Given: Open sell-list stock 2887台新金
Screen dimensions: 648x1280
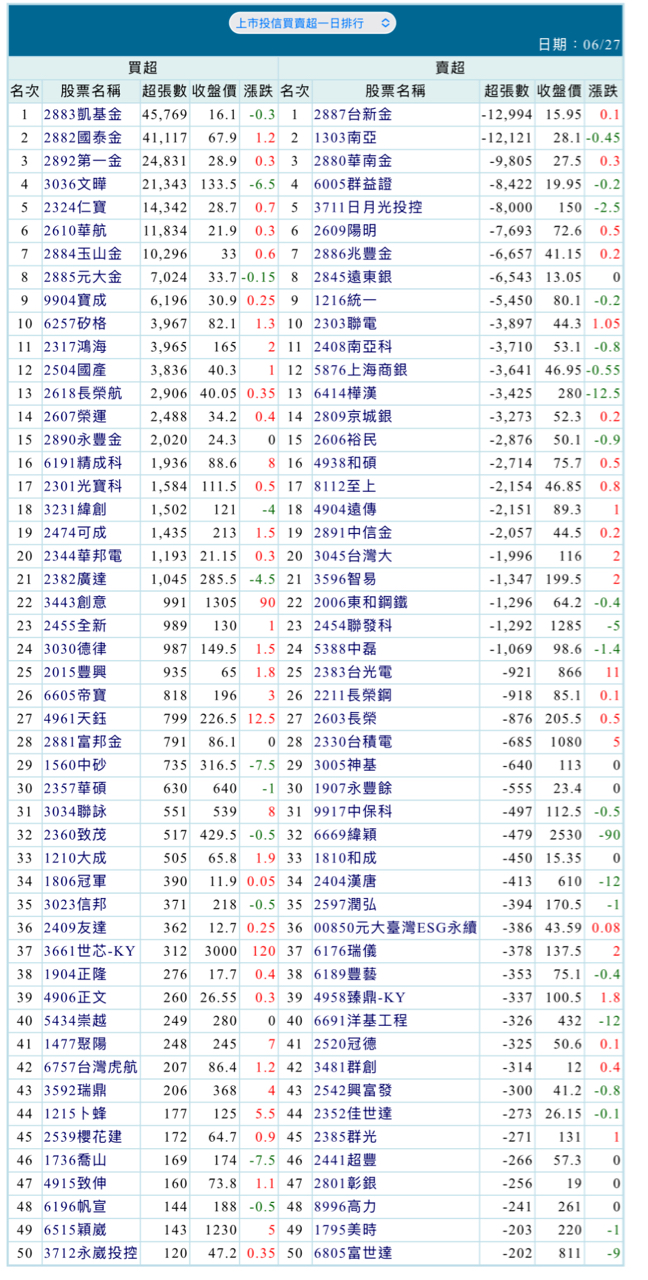Looking at the screenshot, I should click(353, 115).
